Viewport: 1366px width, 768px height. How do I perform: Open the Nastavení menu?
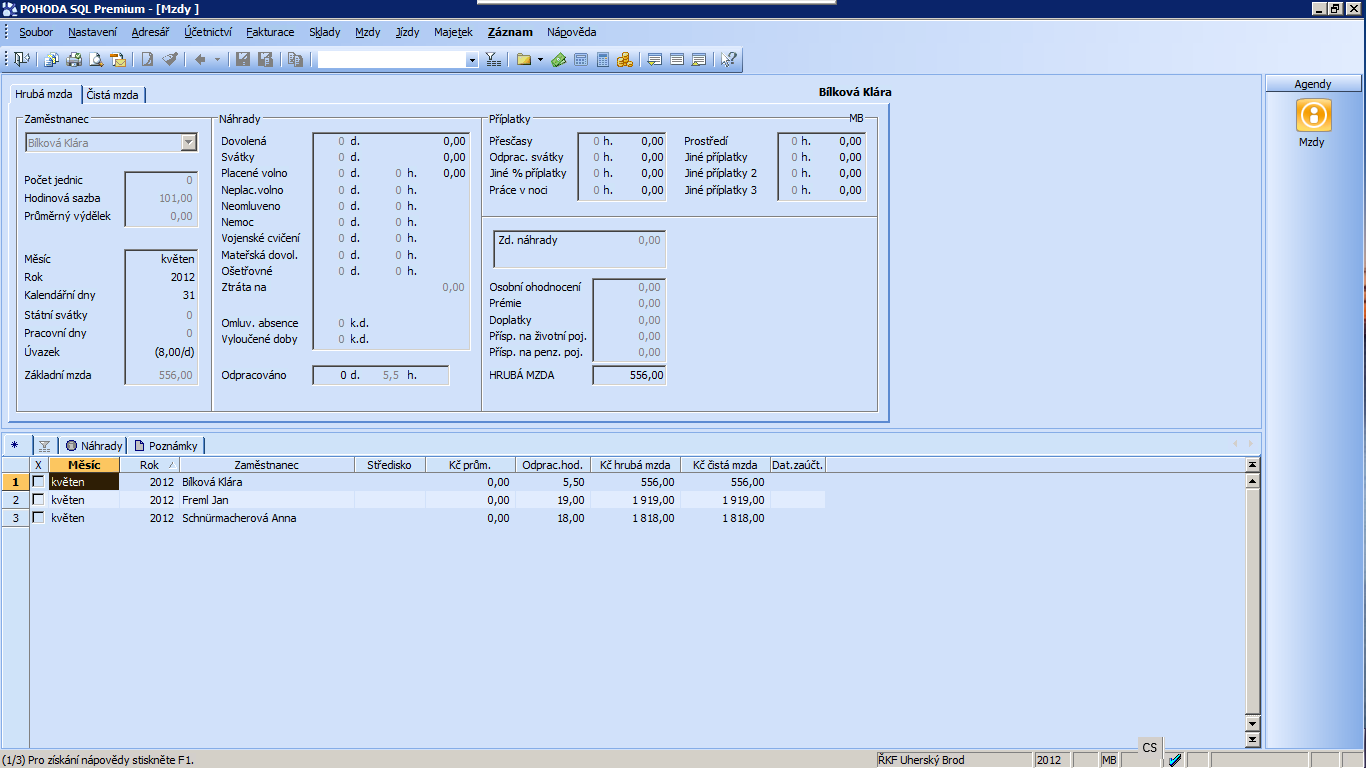[92, 32]
